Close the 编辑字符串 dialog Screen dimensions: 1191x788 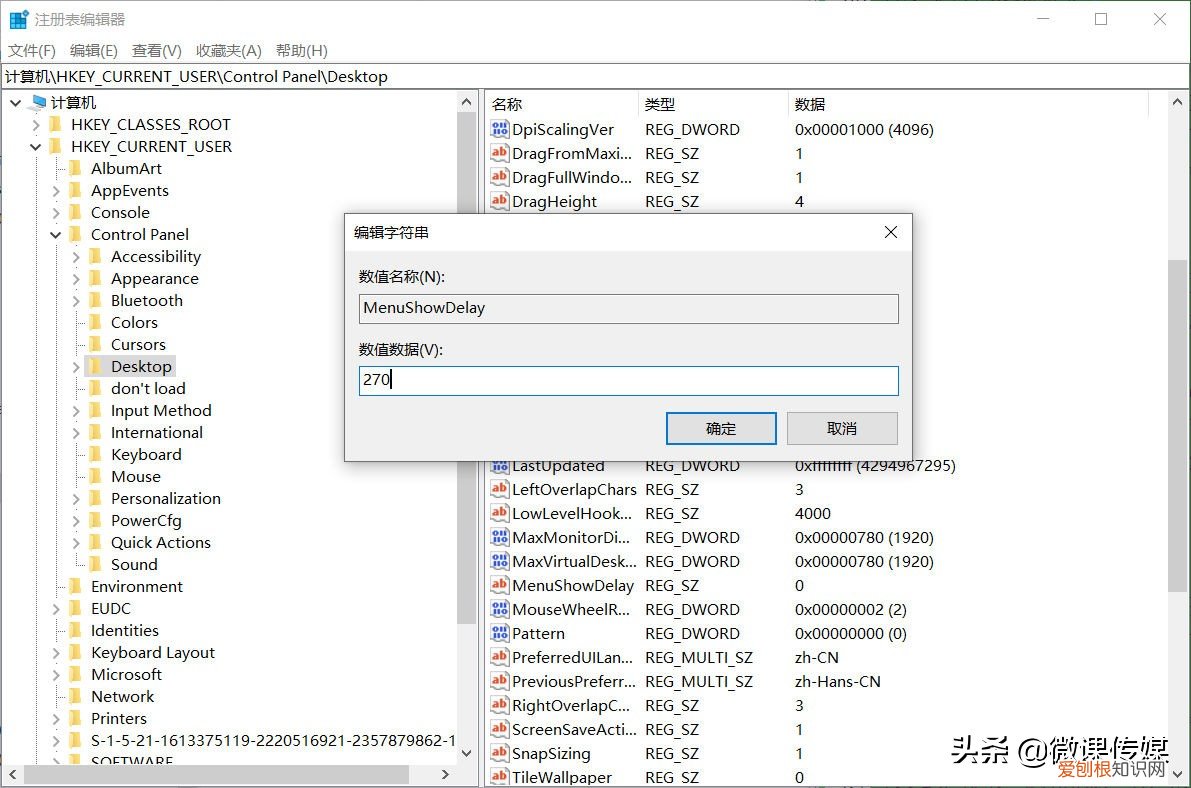890,232
